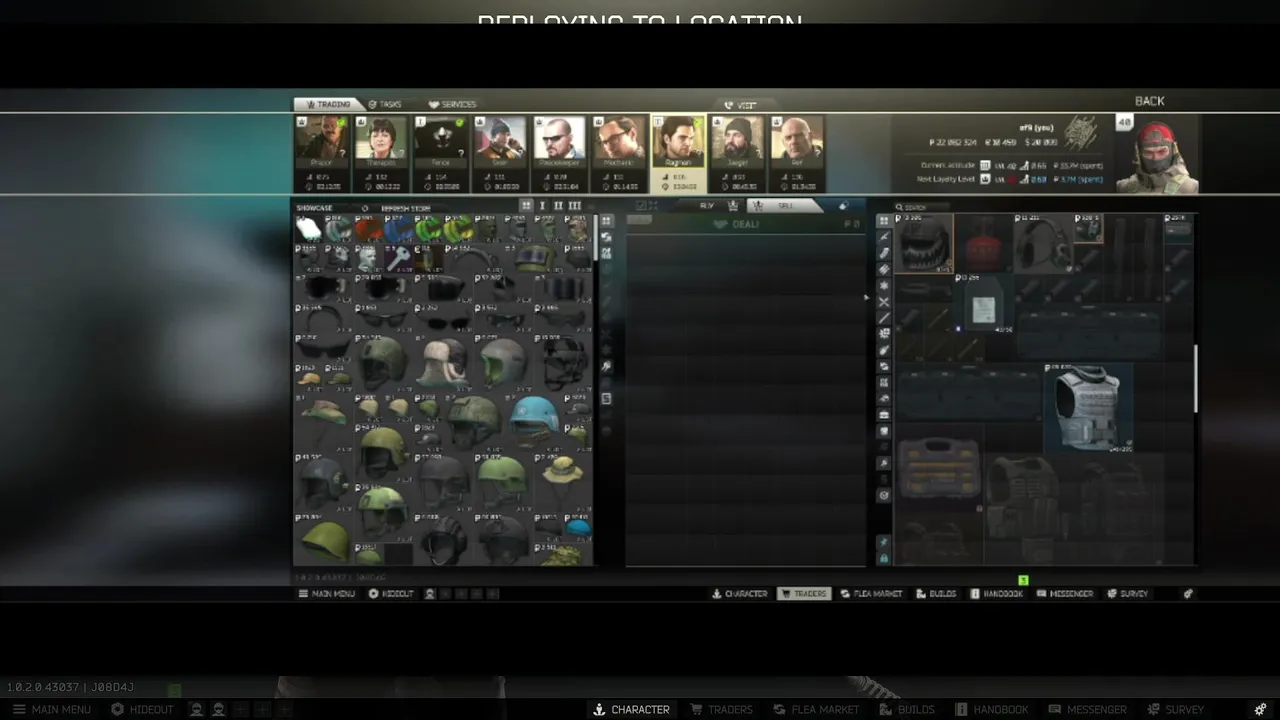This screenshot has width=1280, height=720.
Task: Select the Skier trader portrait
Action: 499,141
